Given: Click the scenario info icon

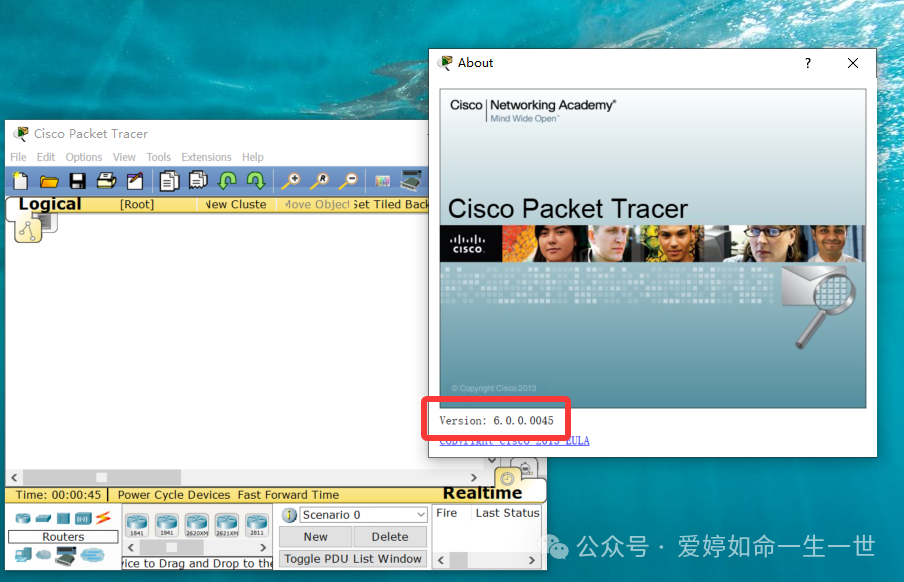Looking at the screenshot, I should pyautogui.click(x=289, y=515).
